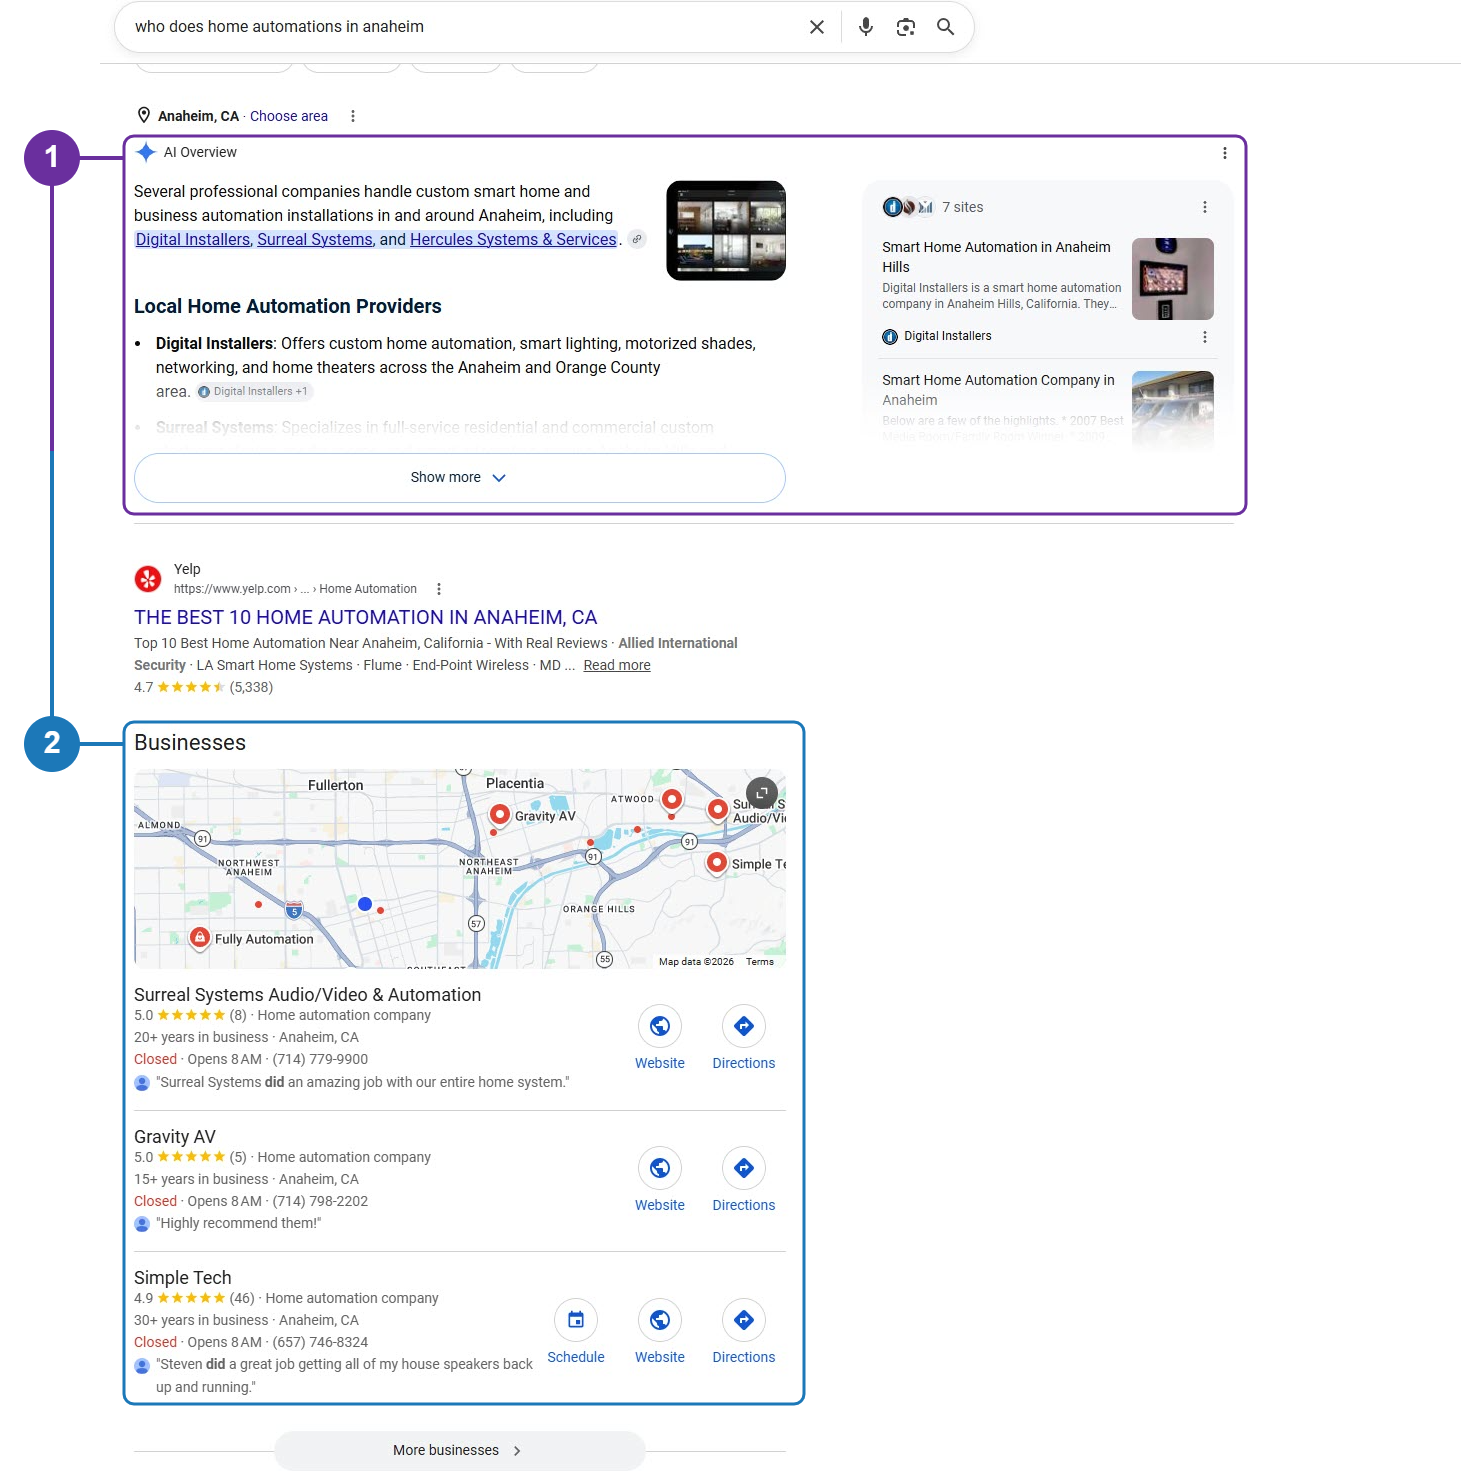Click the Simple Tech map pin
This screenshot has width=1461, height=1471.
tap(717, 862)
